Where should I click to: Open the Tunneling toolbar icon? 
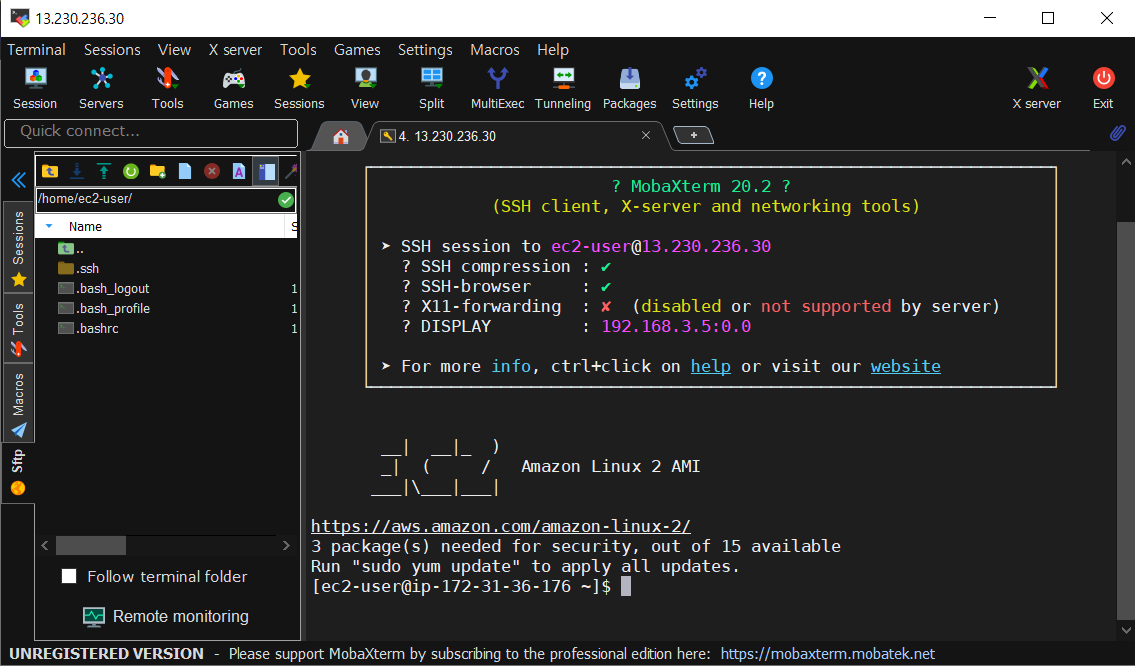pyautogui.click(x=563, y=88)
